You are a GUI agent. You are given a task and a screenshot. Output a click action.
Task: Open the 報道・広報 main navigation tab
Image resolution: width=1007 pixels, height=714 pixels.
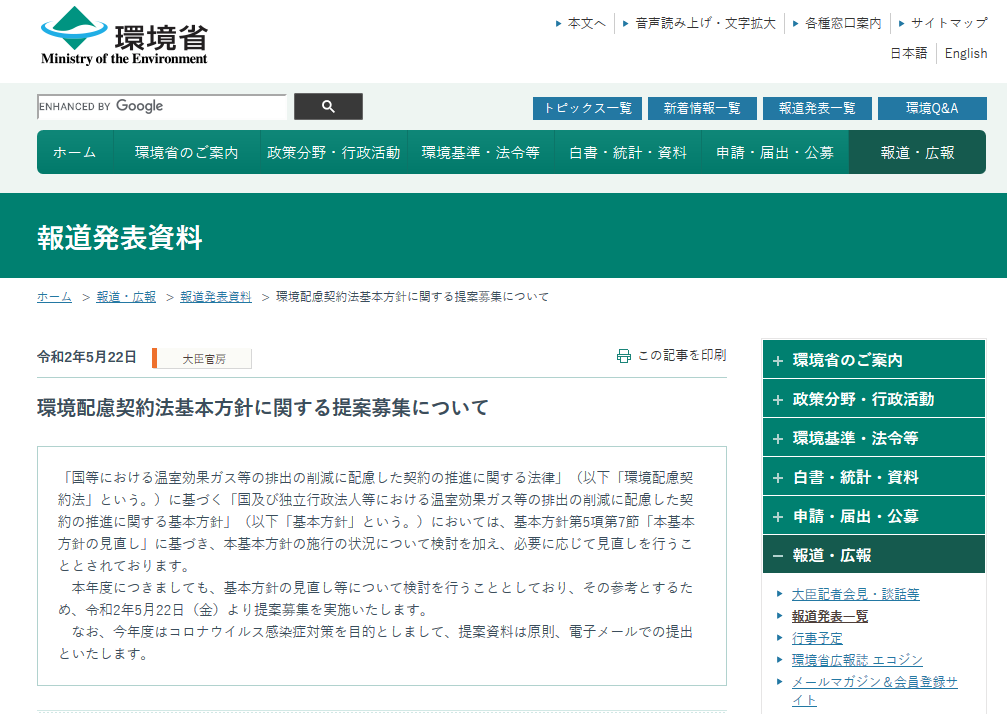coord(917,153)
